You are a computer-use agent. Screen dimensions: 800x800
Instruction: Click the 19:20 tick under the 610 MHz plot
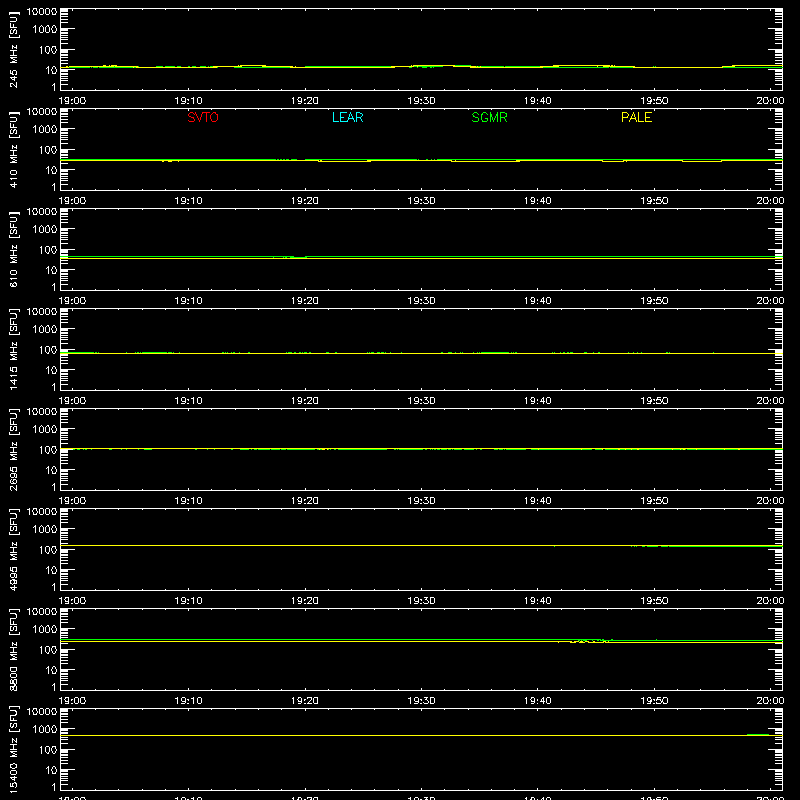(x=305, y=301)
